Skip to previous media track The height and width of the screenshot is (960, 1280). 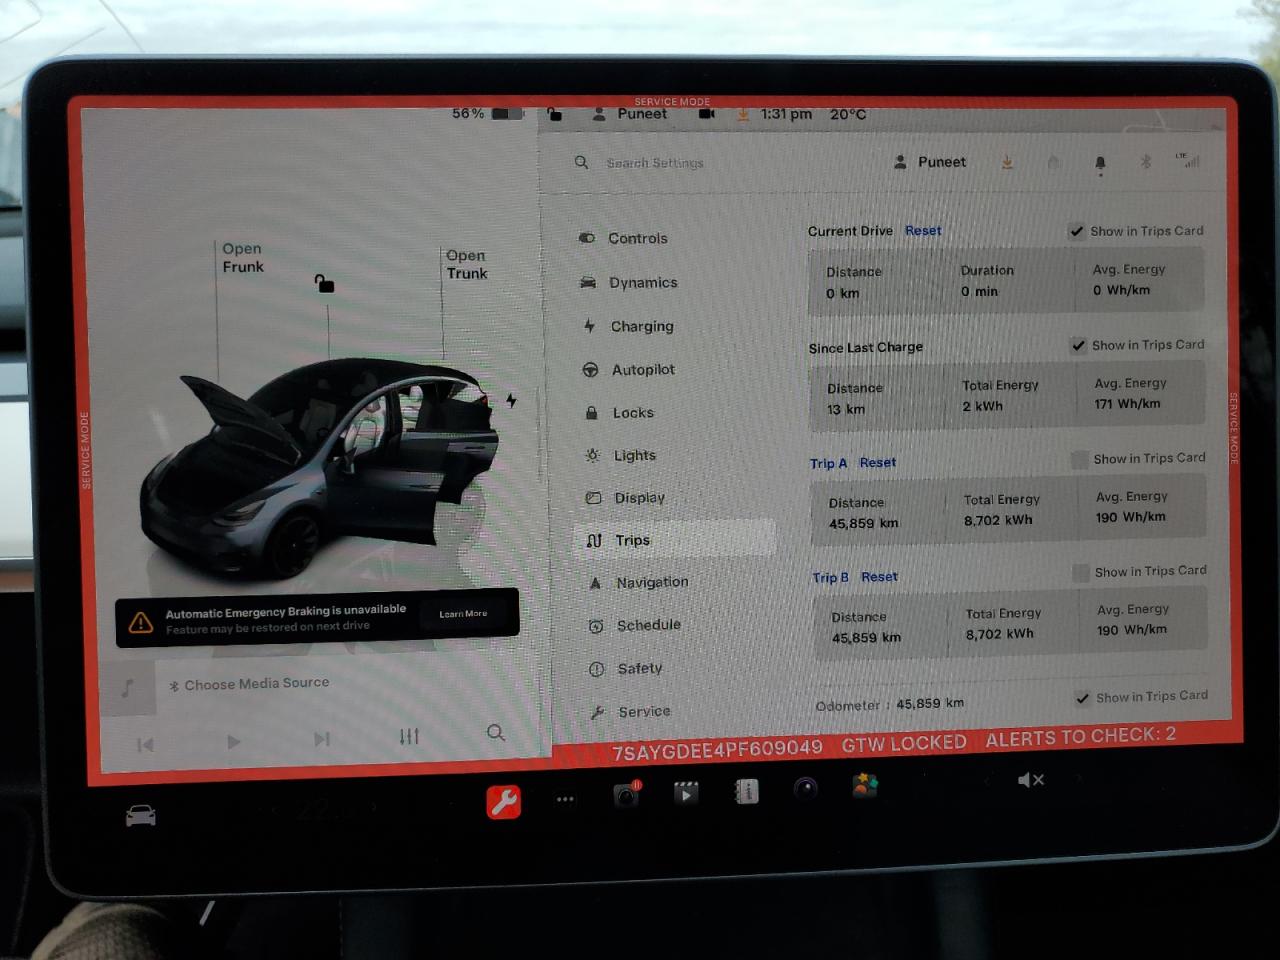(146, 744)
